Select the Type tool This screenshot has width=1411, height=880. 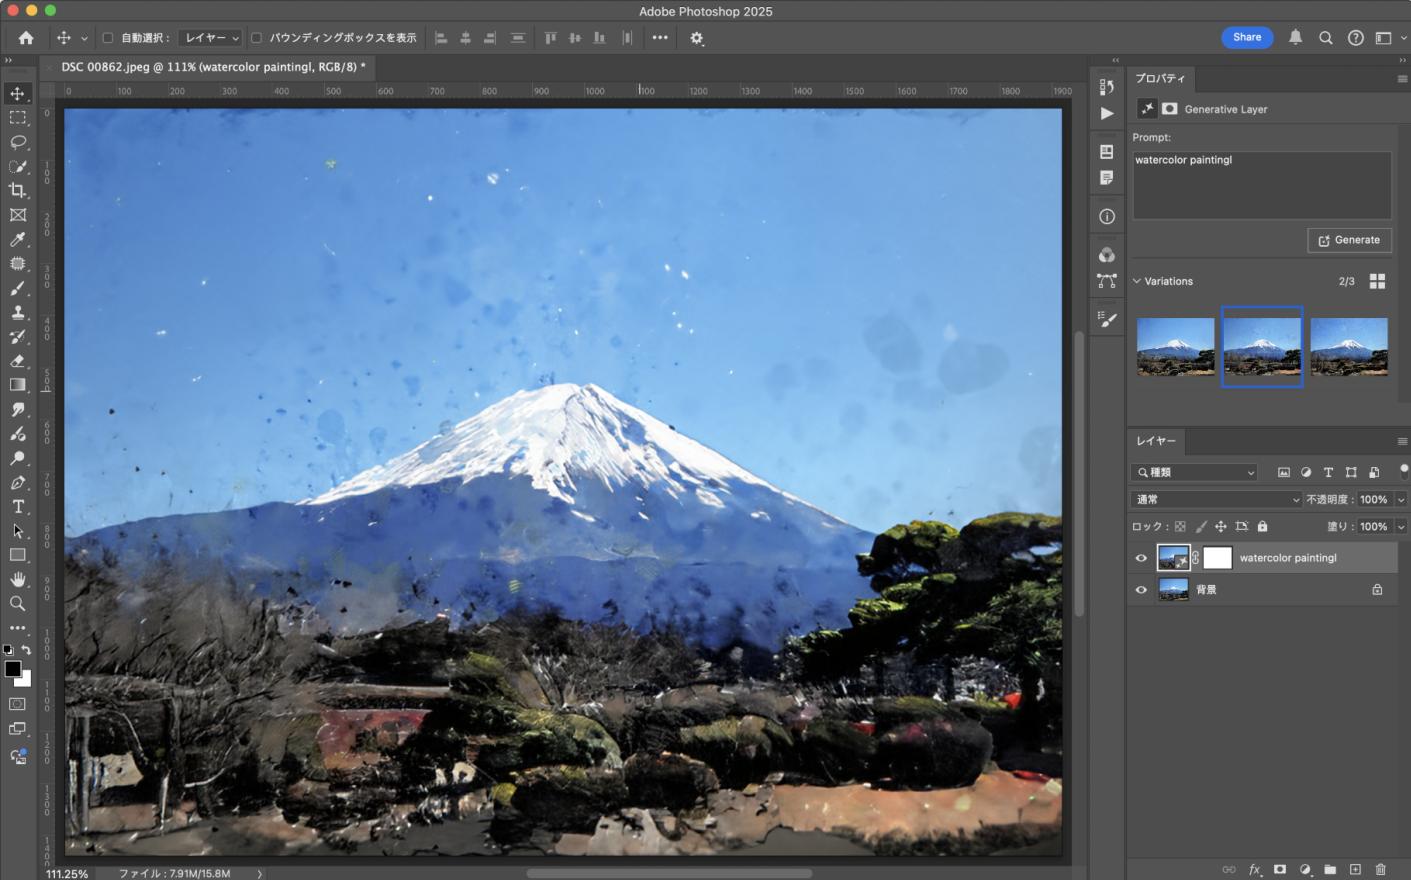(18, 507)
